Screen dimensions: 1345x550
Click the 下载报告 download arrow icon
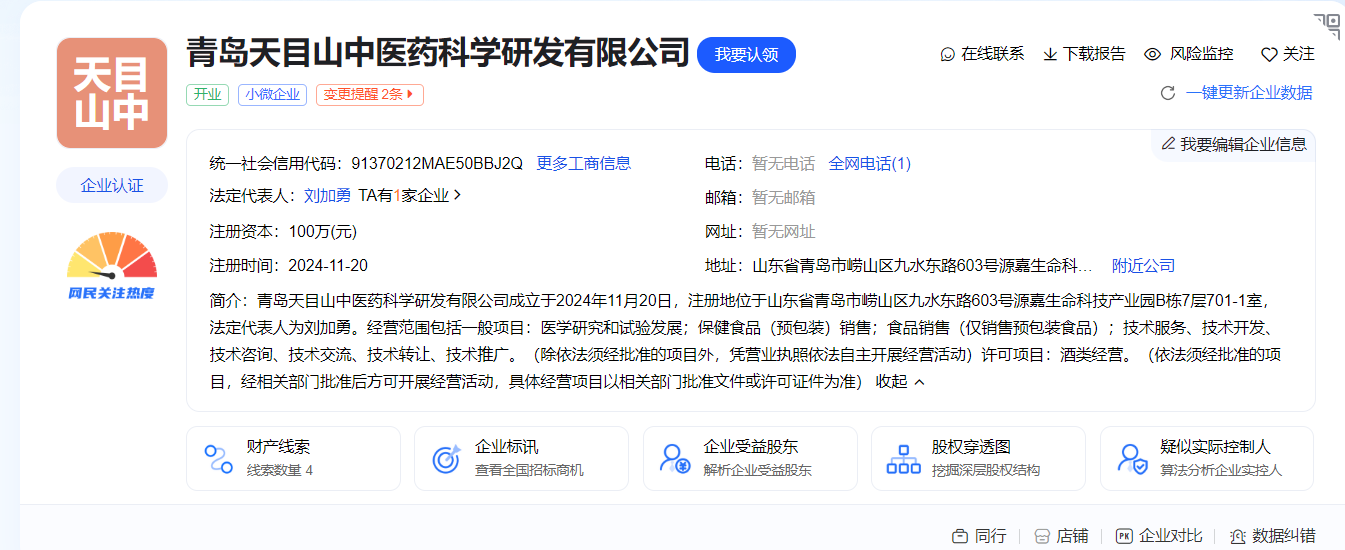pos(1050,54)
